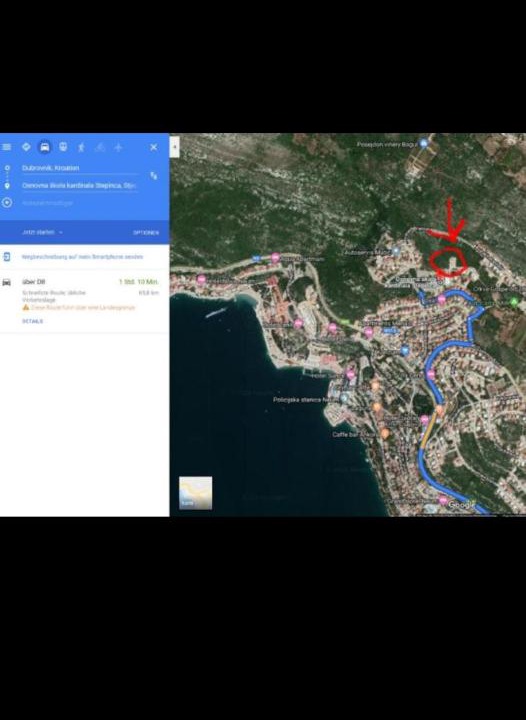
Task: Open the 'Jetzt starten' departure dropdown
Action: (42, 232)
